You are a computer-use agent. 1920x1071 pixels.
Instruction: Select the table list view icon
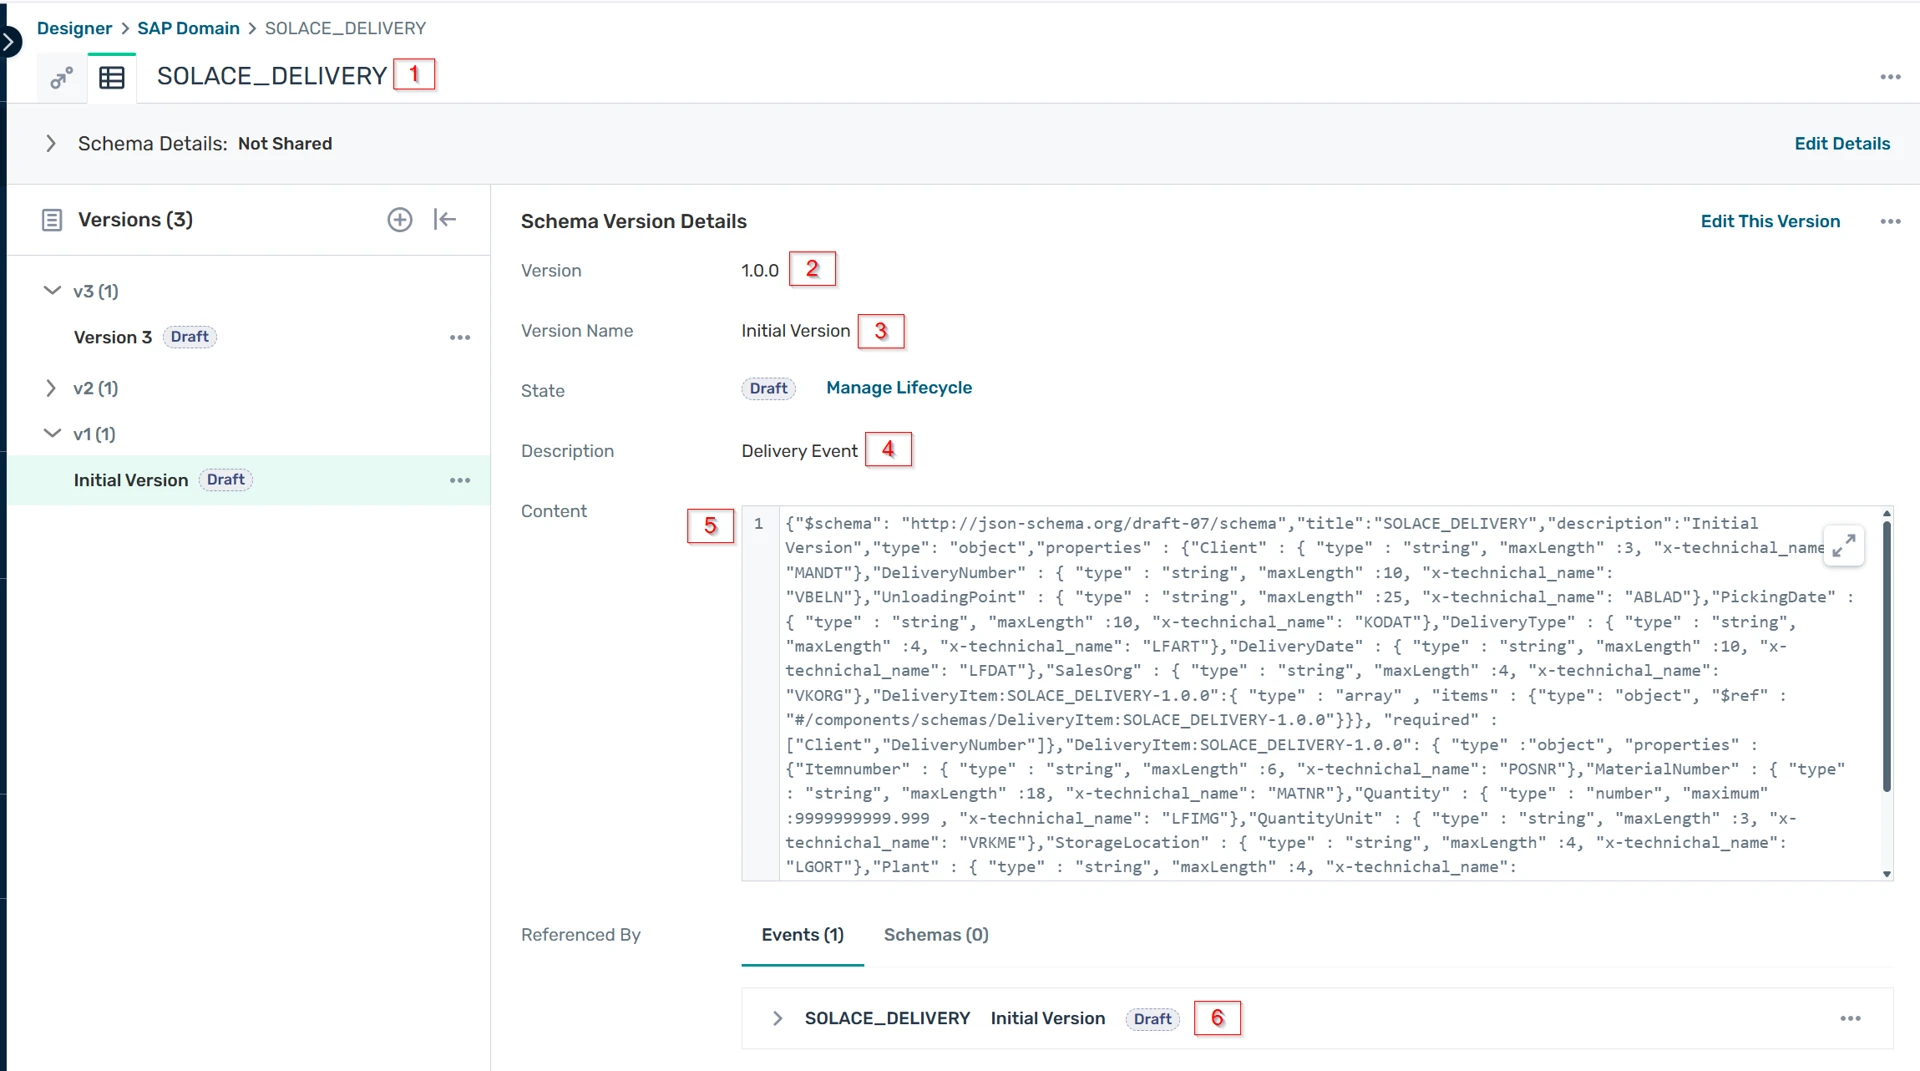(x=112, y=78)
